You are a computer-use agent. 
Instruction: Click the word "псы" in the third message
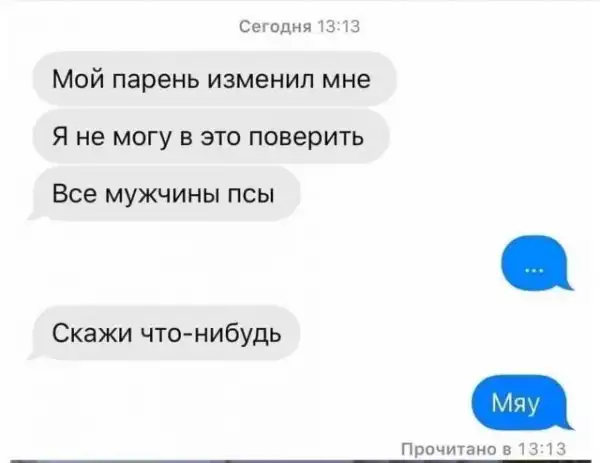click(x=251, y=194)
